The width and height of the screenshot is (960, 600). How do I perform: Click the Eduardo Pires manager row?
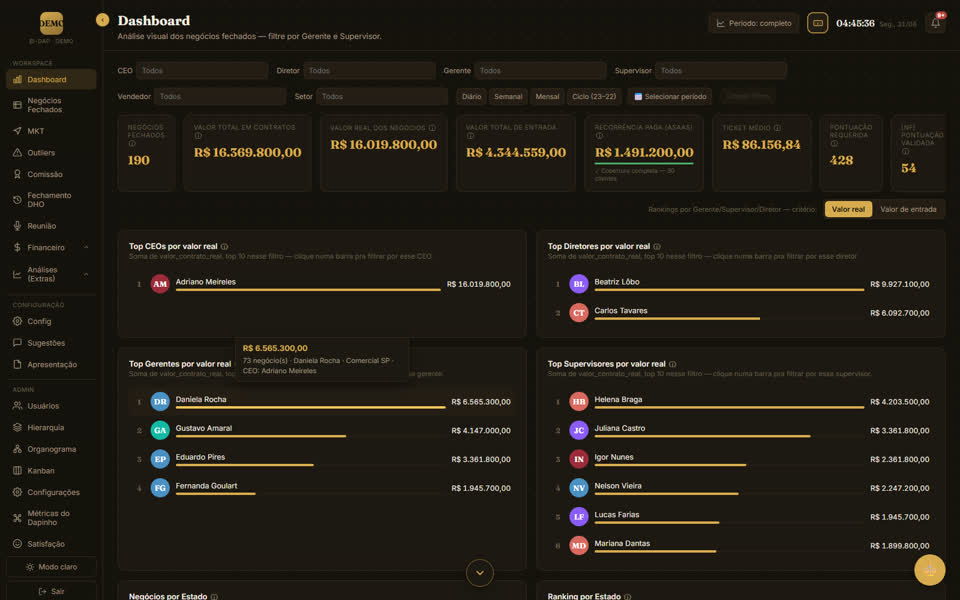pyautogui.click(x=322, y=459)
